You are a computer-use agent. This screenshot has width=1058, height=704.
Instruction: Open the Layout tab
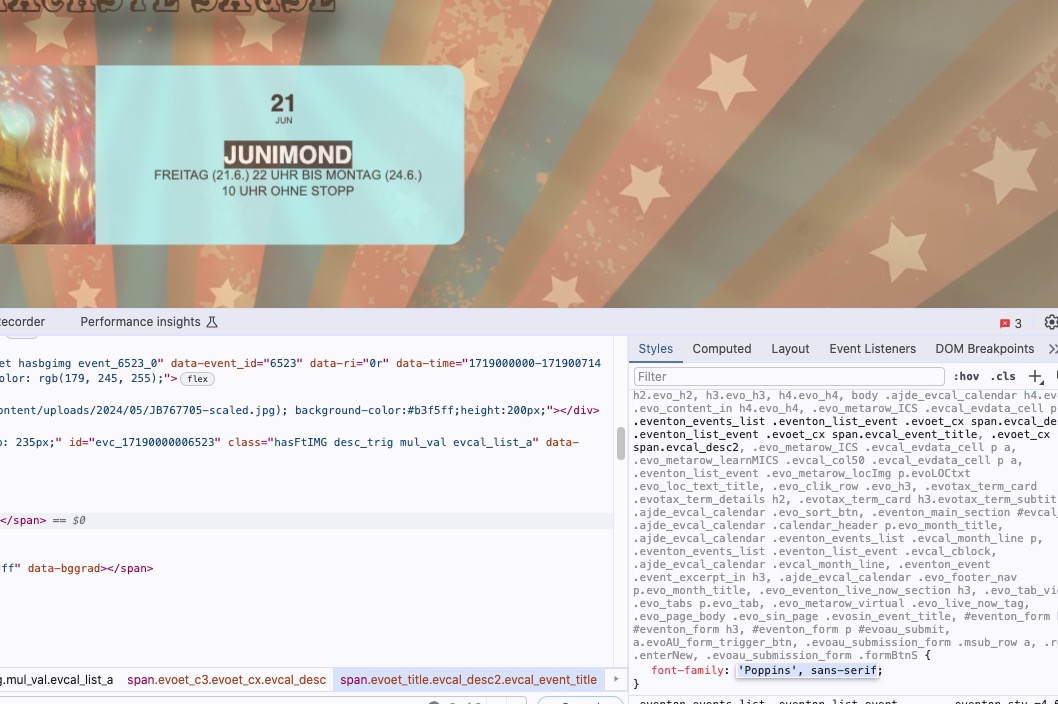click(x=790, y=349)
